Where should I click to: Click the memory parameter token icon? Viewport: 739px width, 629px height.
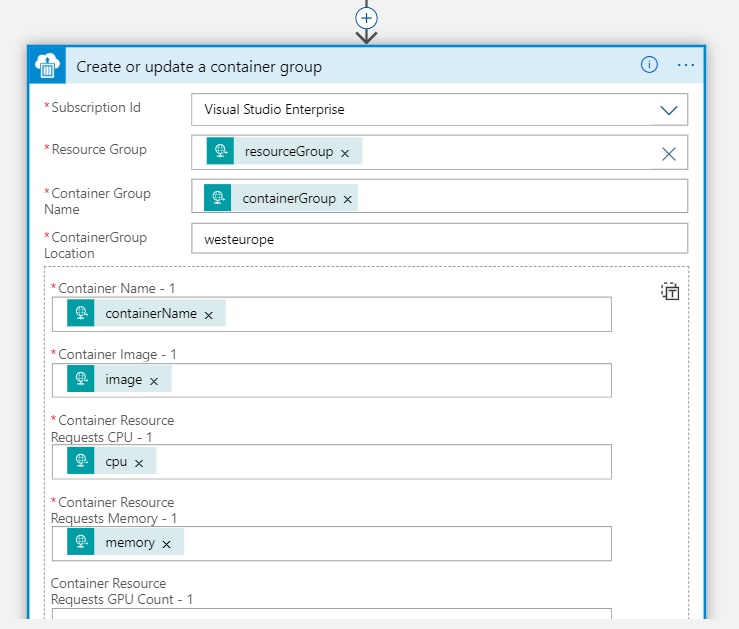click(80, 543)
